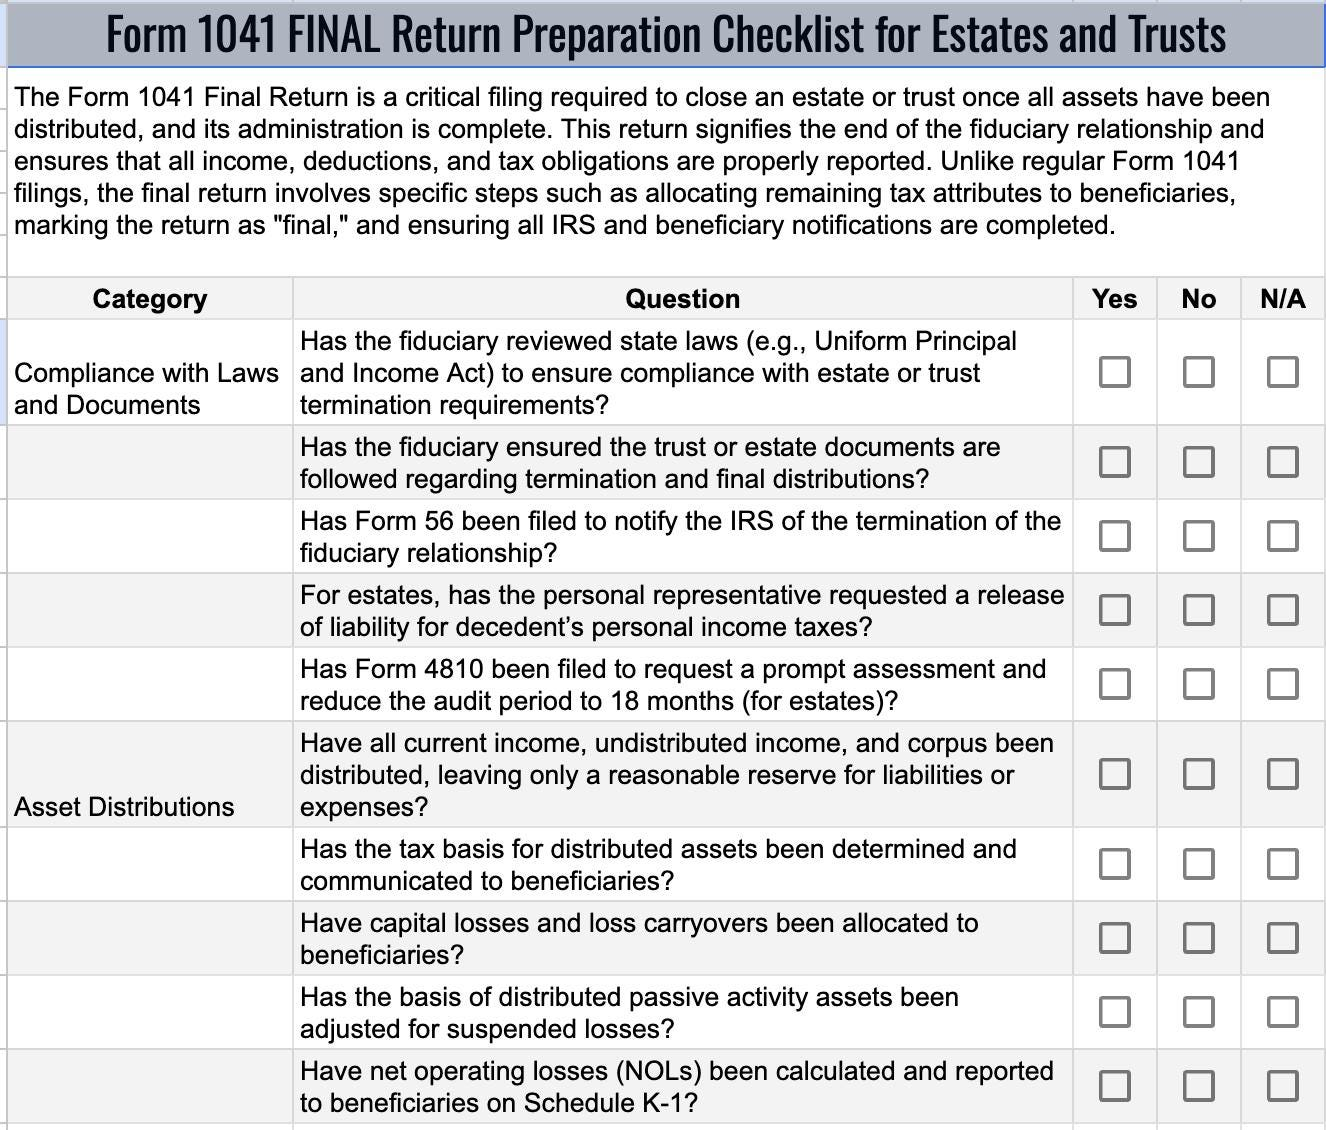Tick N/A for the Form 4810 question

coord(1282,684)
